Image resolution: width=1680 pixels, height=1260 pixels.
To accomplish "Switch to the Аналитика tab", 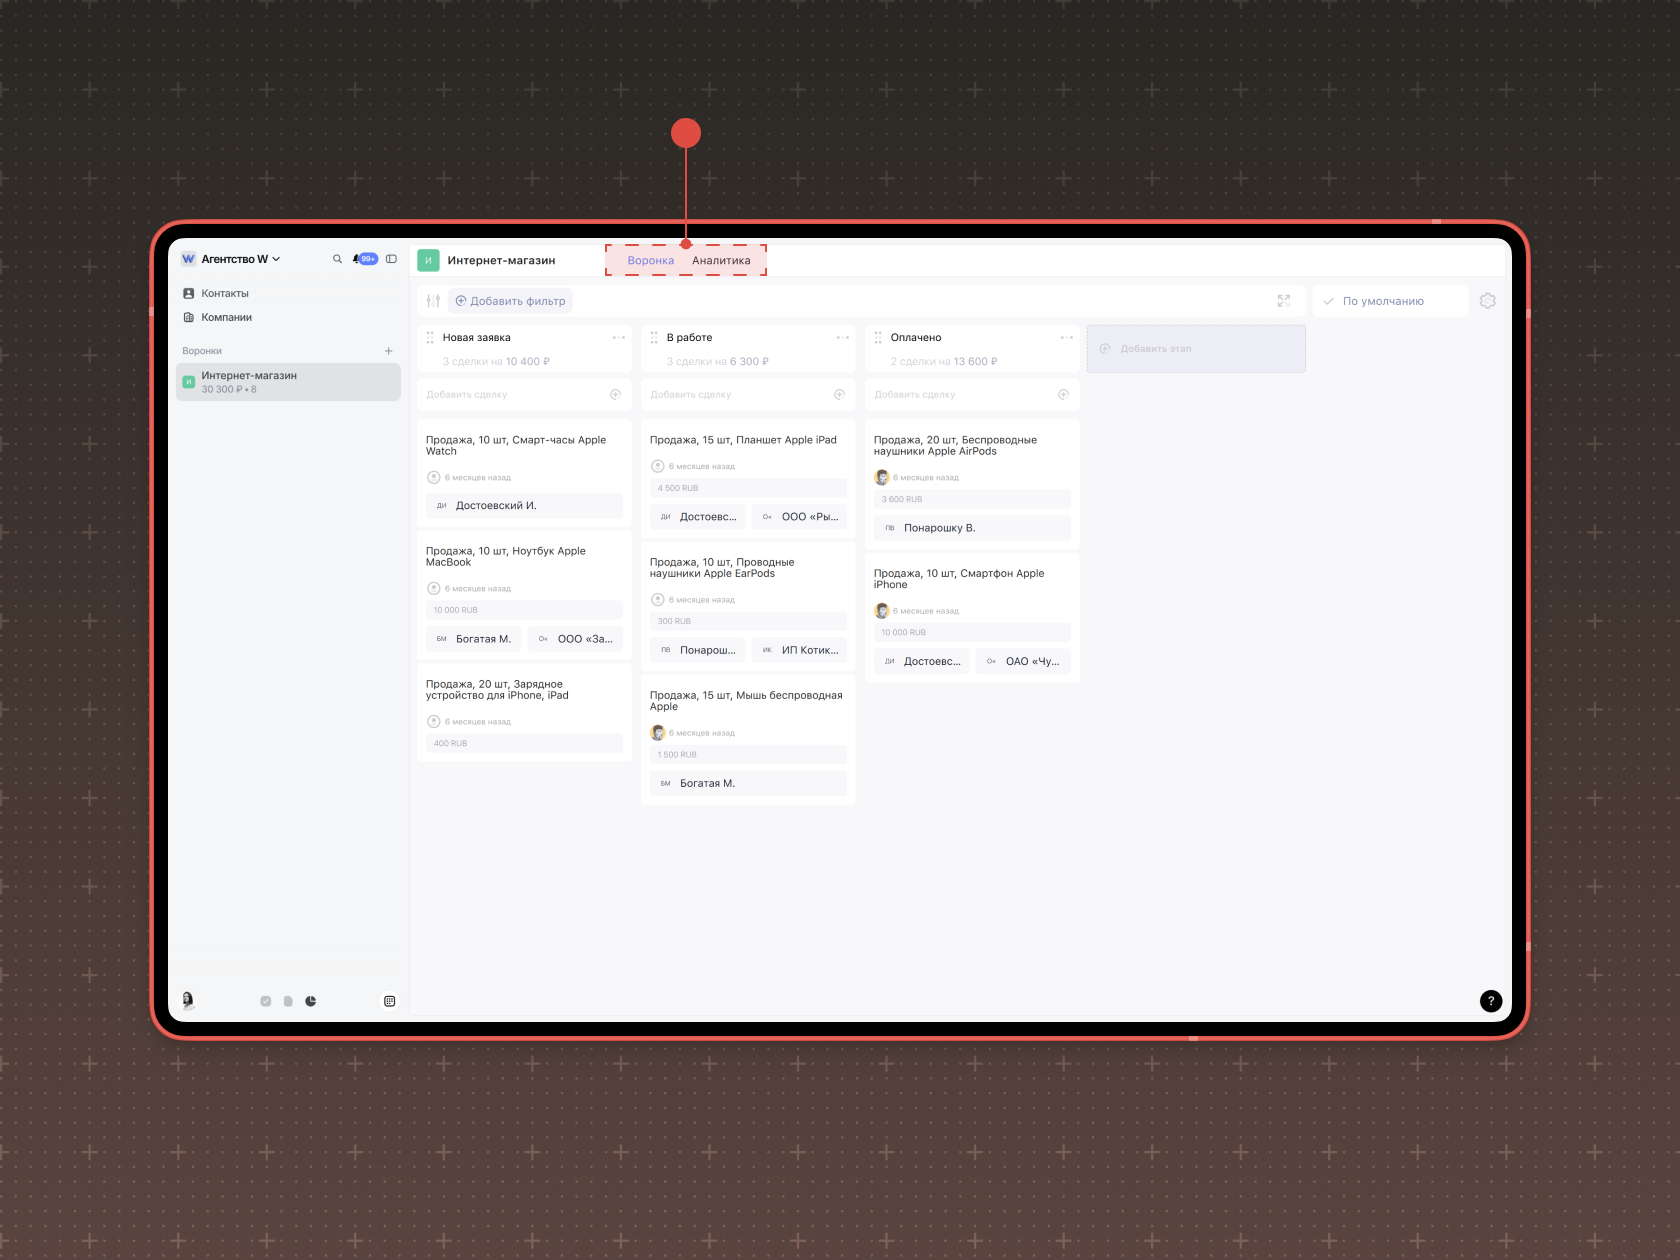I will click(x=721, y=260).
